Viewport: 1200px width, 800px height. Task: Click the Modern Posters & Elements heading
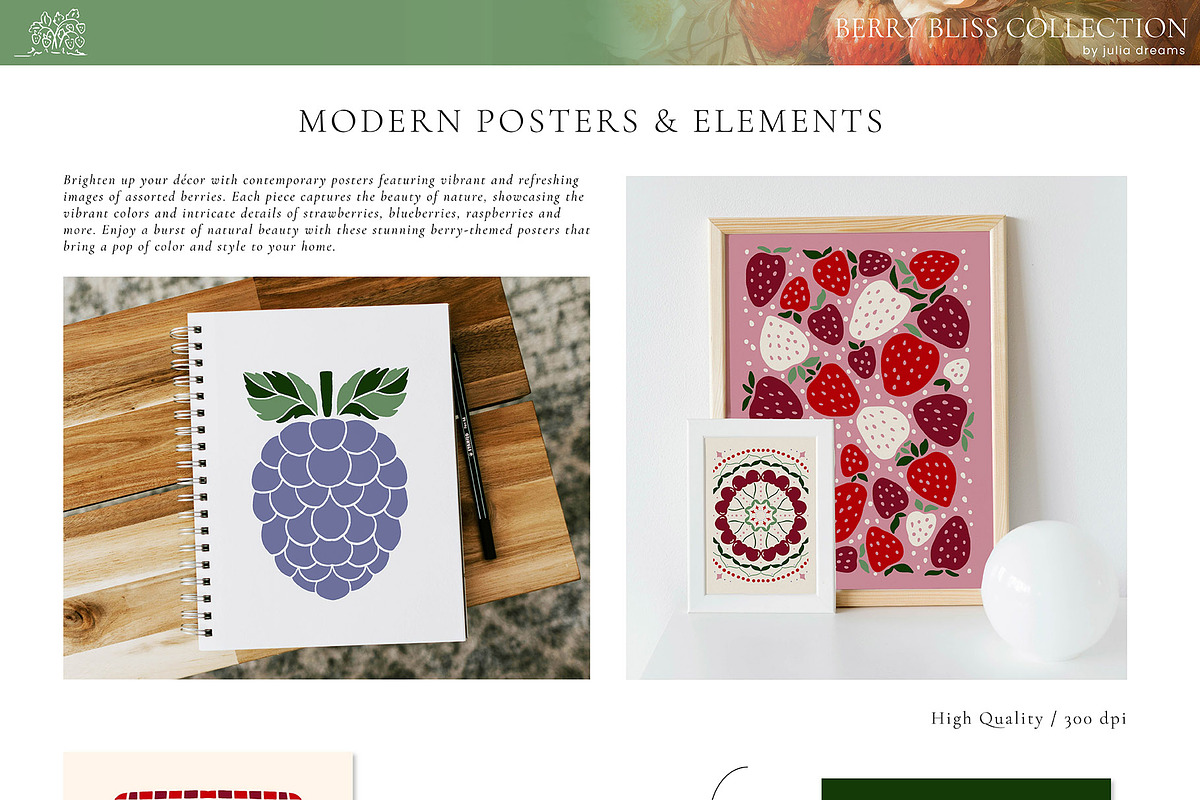591,121
